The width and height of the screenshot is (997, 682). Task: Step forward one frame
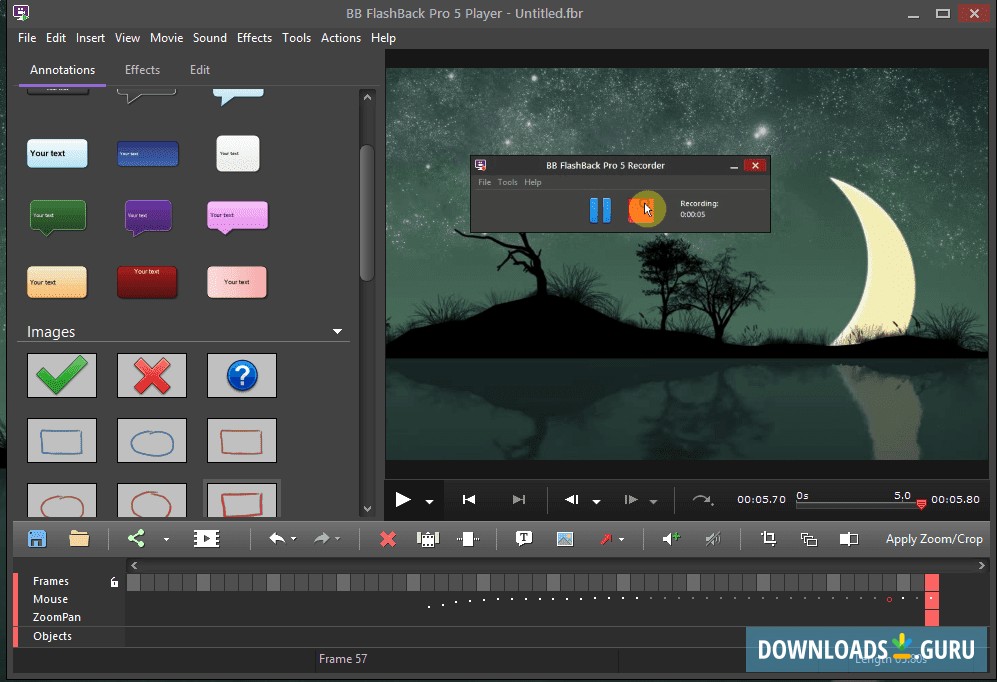click(631, 500)
